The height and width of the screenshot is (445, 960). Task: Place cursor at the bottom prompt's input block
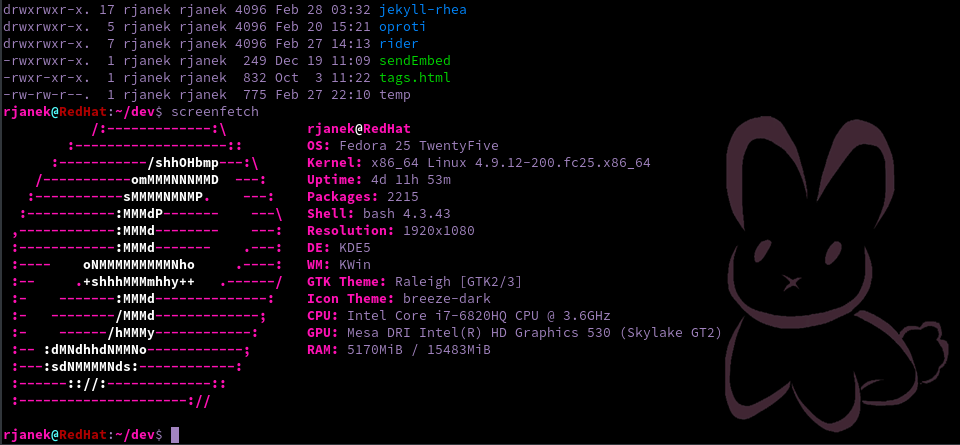click(x=176, y=435)
